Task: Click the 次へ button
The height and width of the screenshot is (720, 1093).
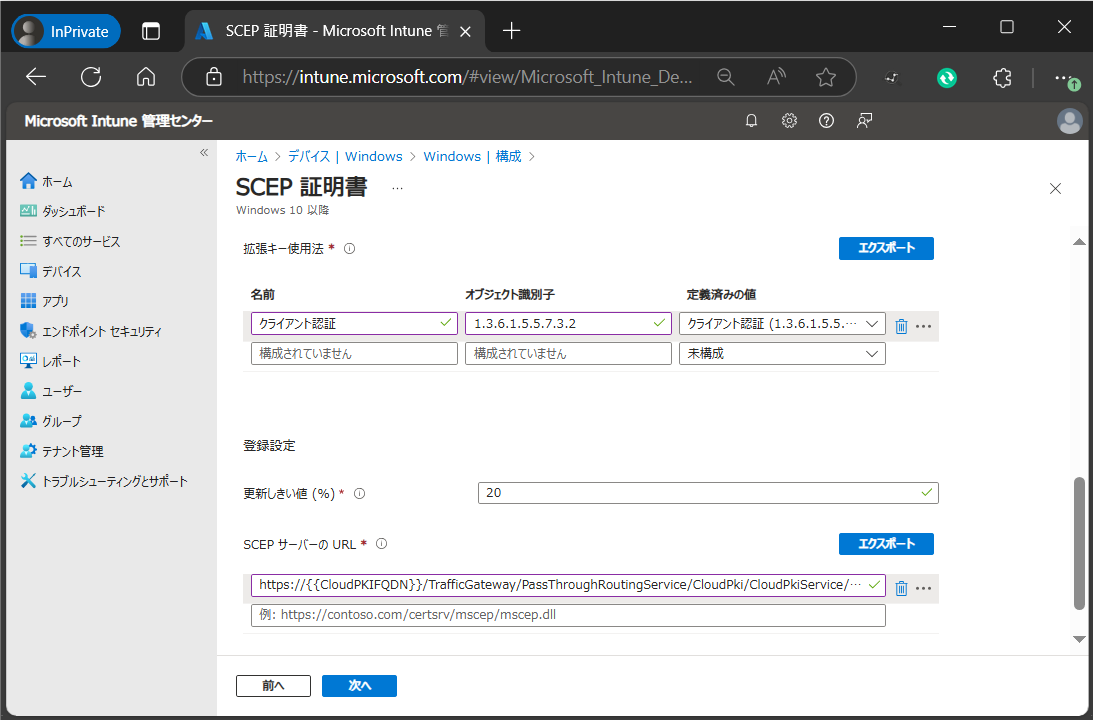Action: point(359,686)
